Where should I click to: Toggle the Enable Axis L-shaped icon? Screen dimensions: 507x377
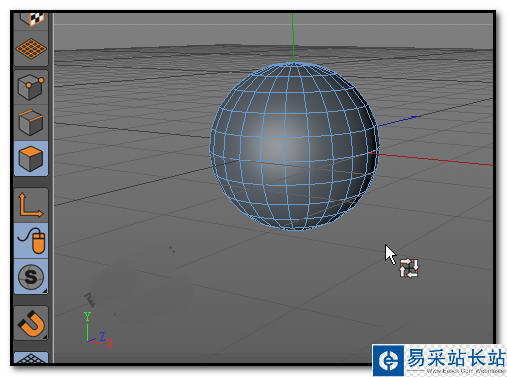[31, 205]
